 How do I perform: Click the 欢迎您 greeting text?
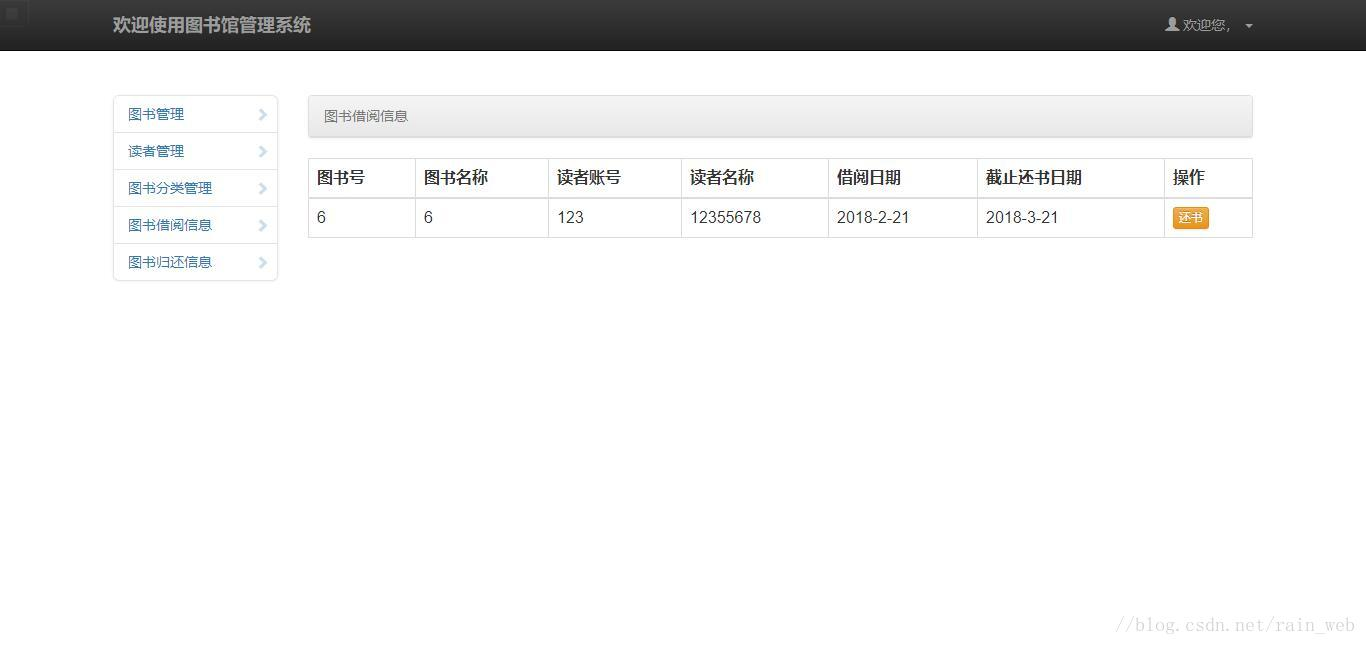pyautogui.click(x=1206, y=25)
